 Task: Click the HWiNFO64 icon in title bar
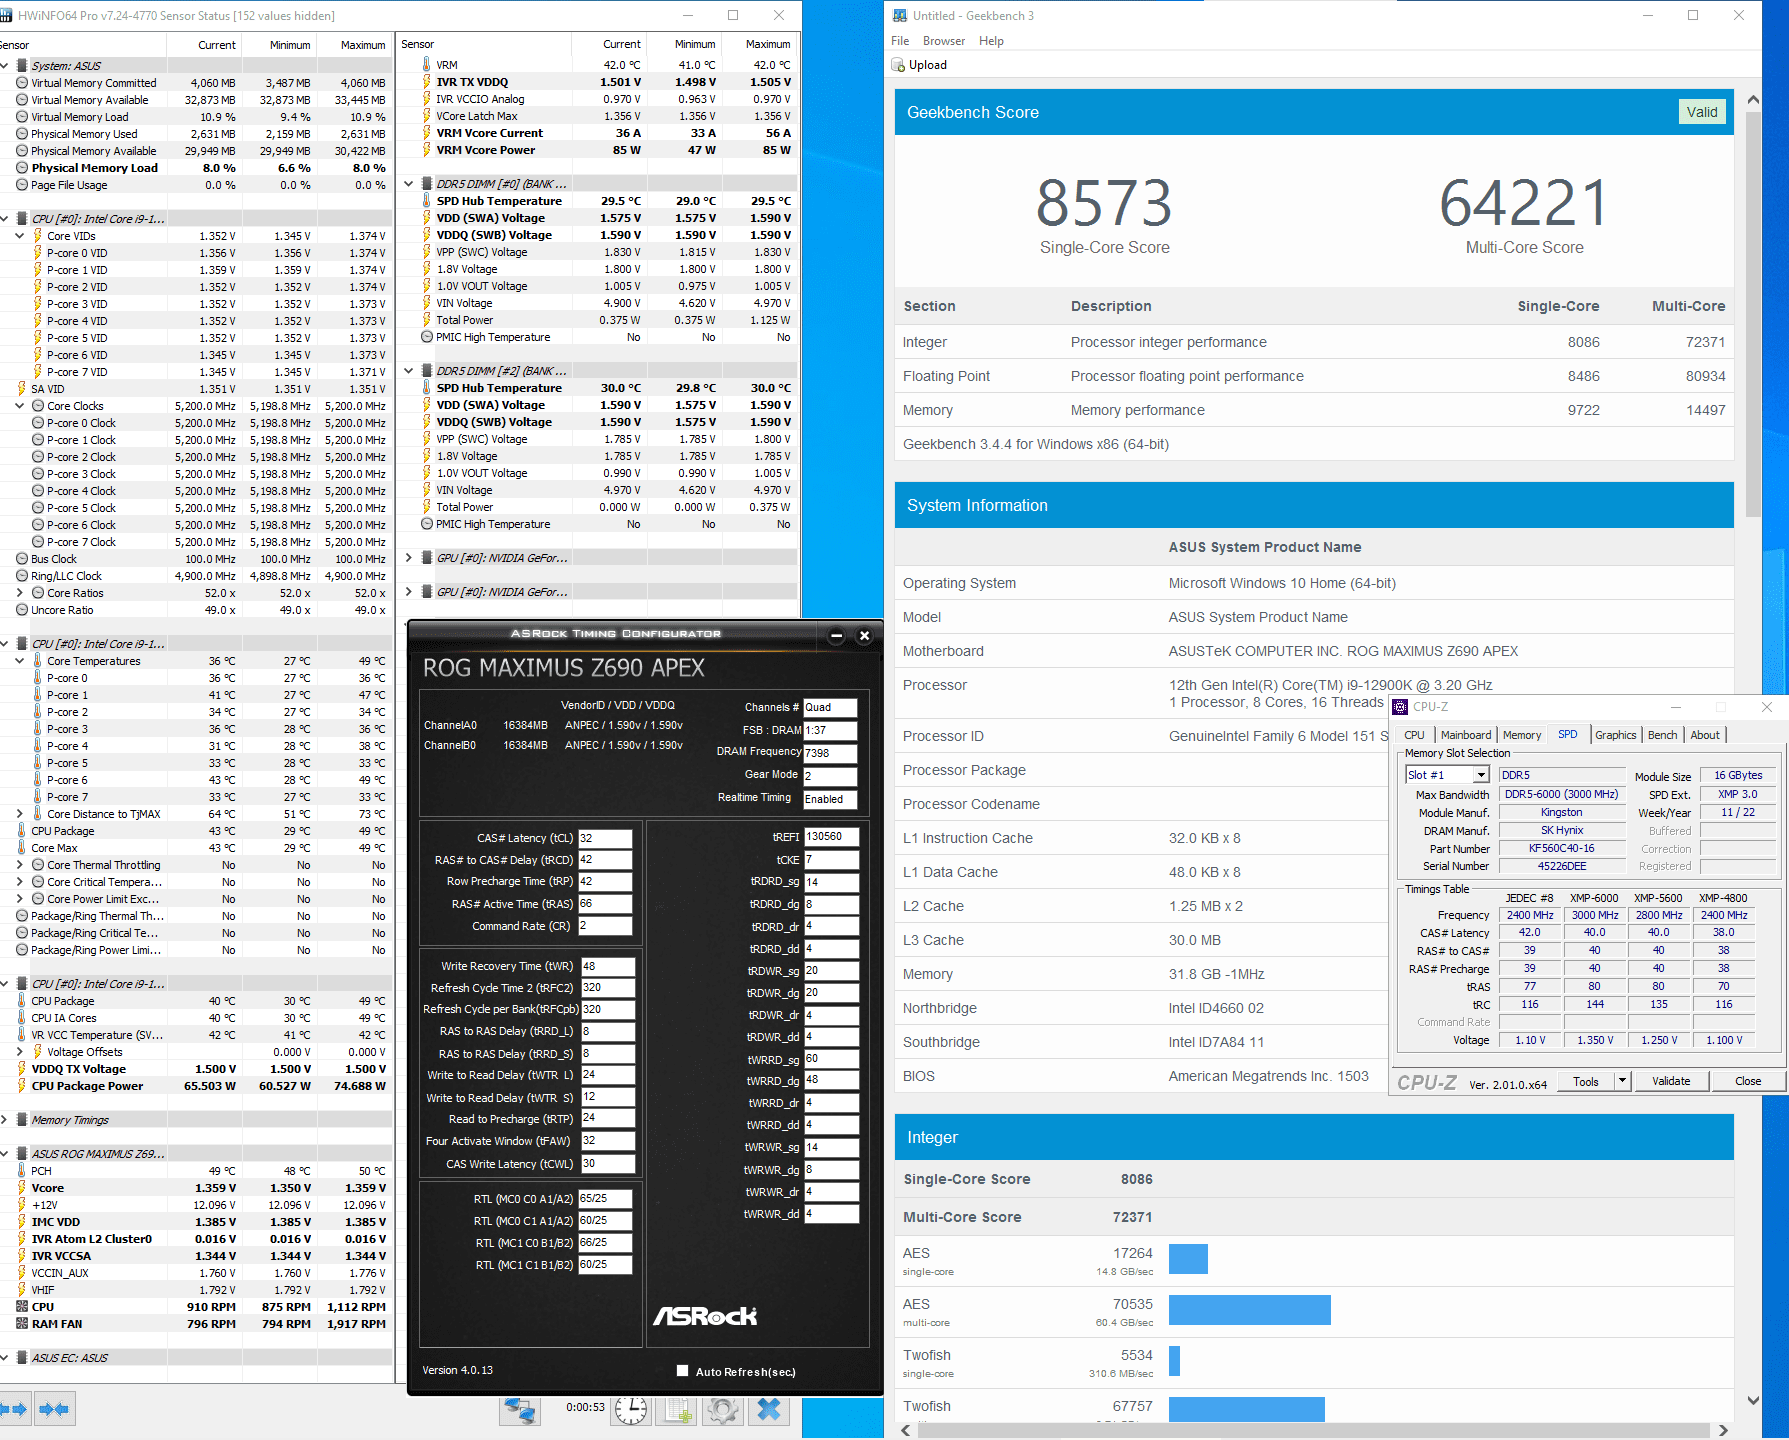pyautogui.click(x=8, y=15)
